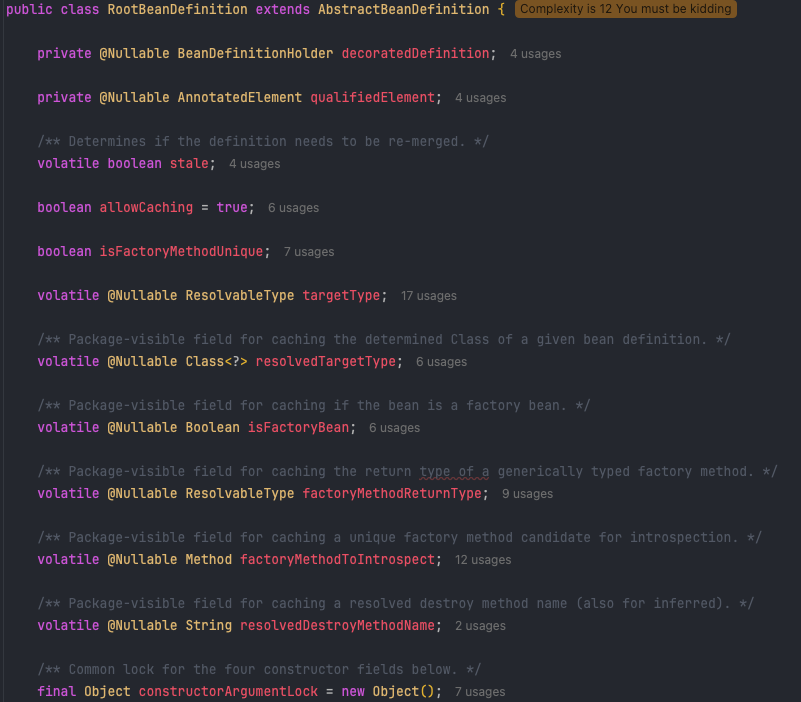Click the 'Complexity is 12 You must be kidding' hint
The height and width of the screenshot is (702, 801).
[x=625, y=9]
